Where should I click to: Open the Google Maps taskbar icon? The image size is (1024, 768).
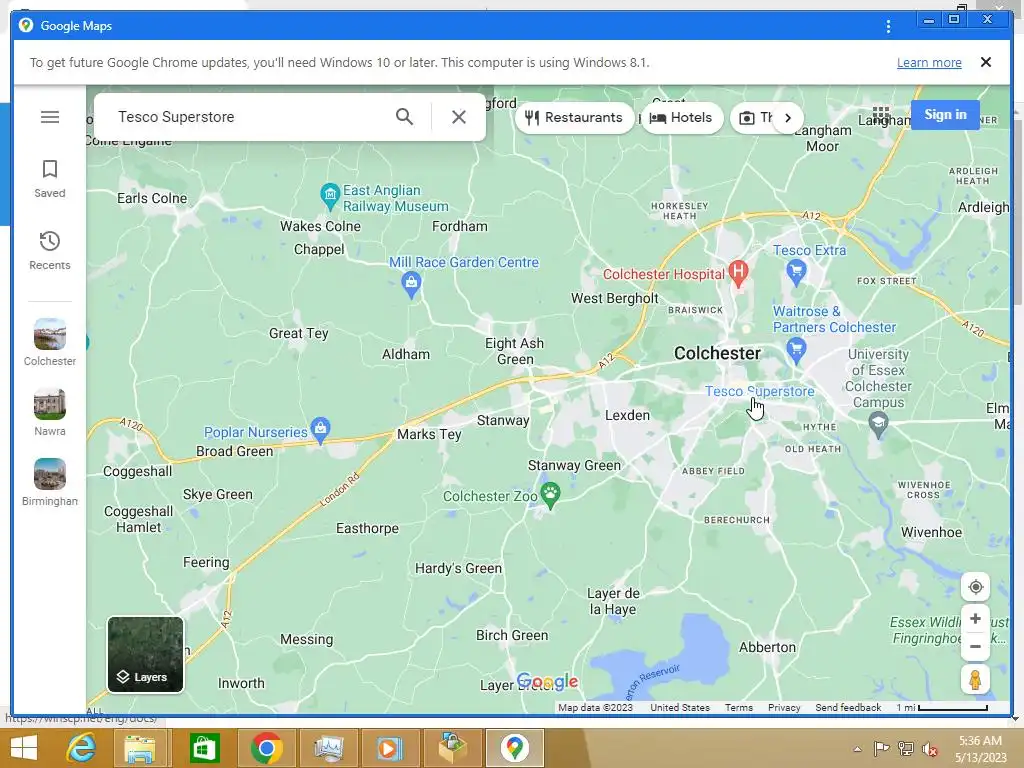tap(515, 748)
